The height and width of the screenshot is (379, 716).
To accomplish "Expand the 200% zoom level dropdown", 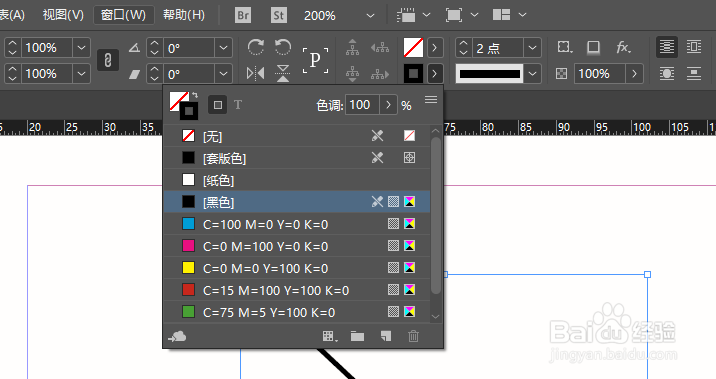I will (x=370, y=16).
